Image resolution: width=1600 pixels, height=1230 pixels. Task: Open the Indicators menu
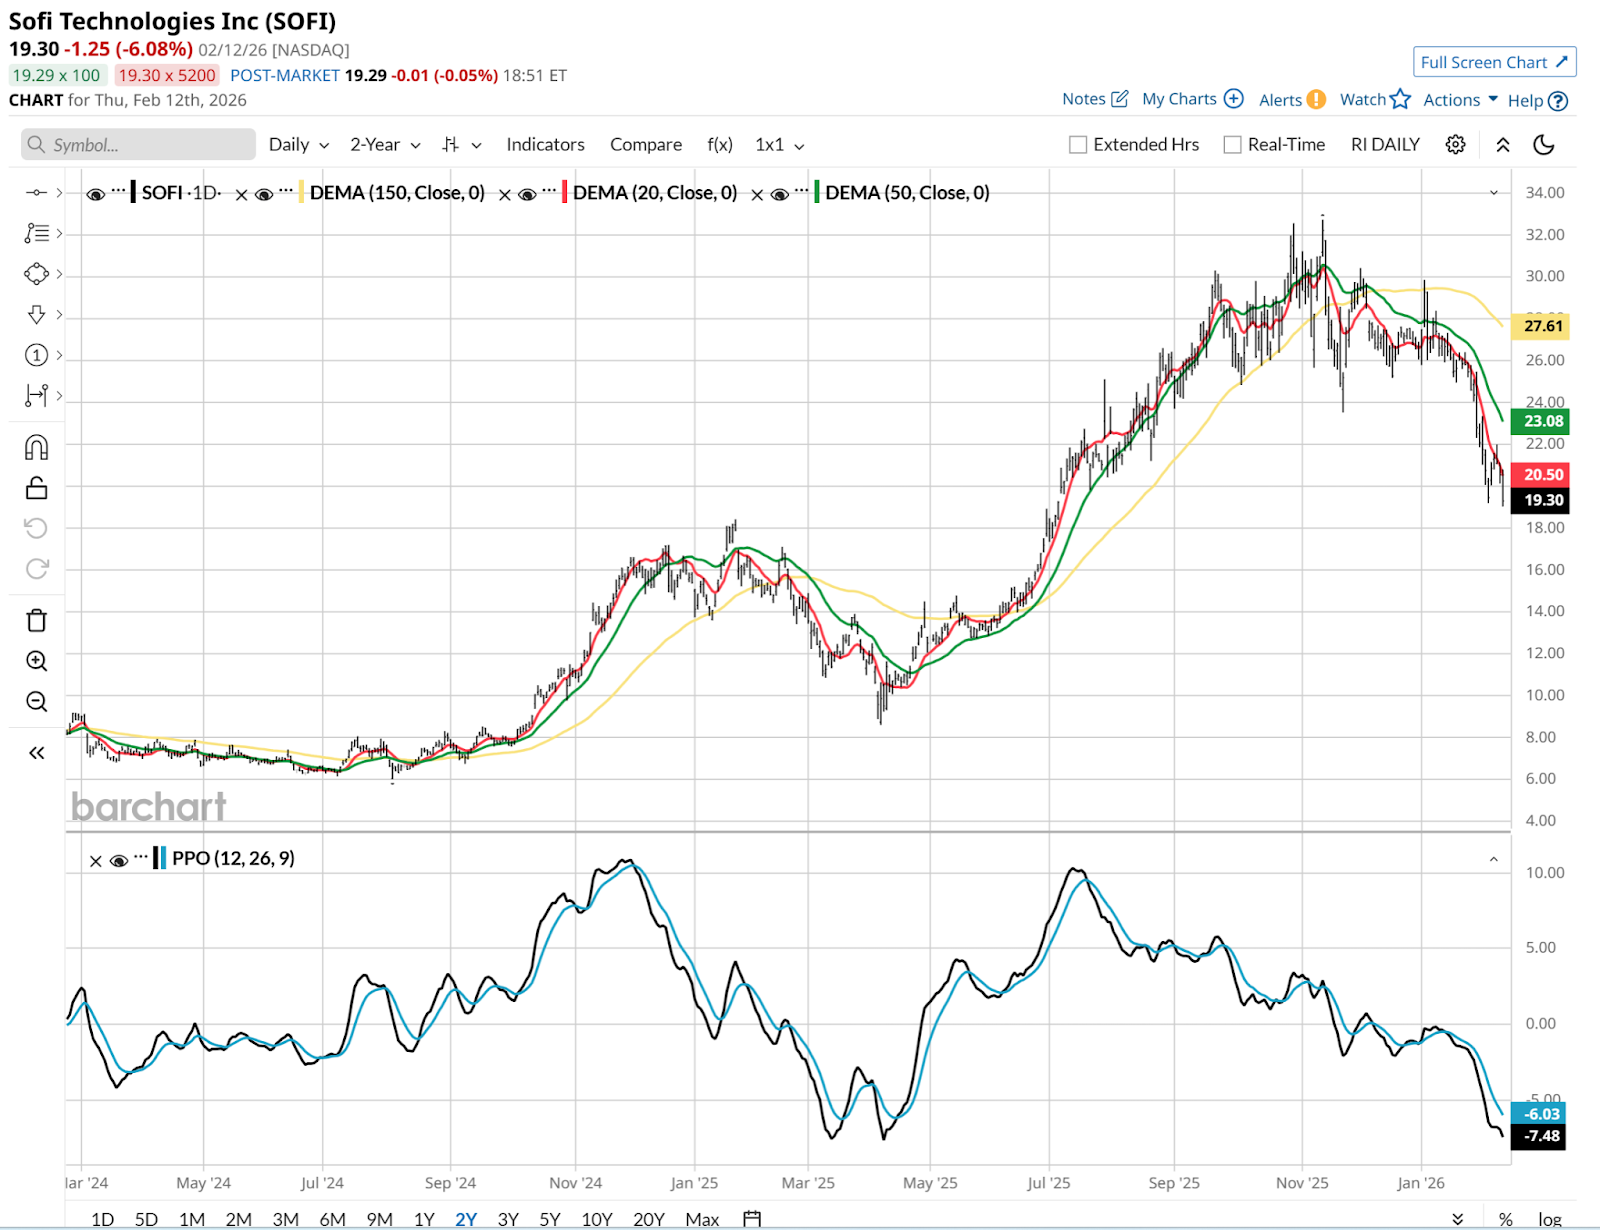pos(545,145)
